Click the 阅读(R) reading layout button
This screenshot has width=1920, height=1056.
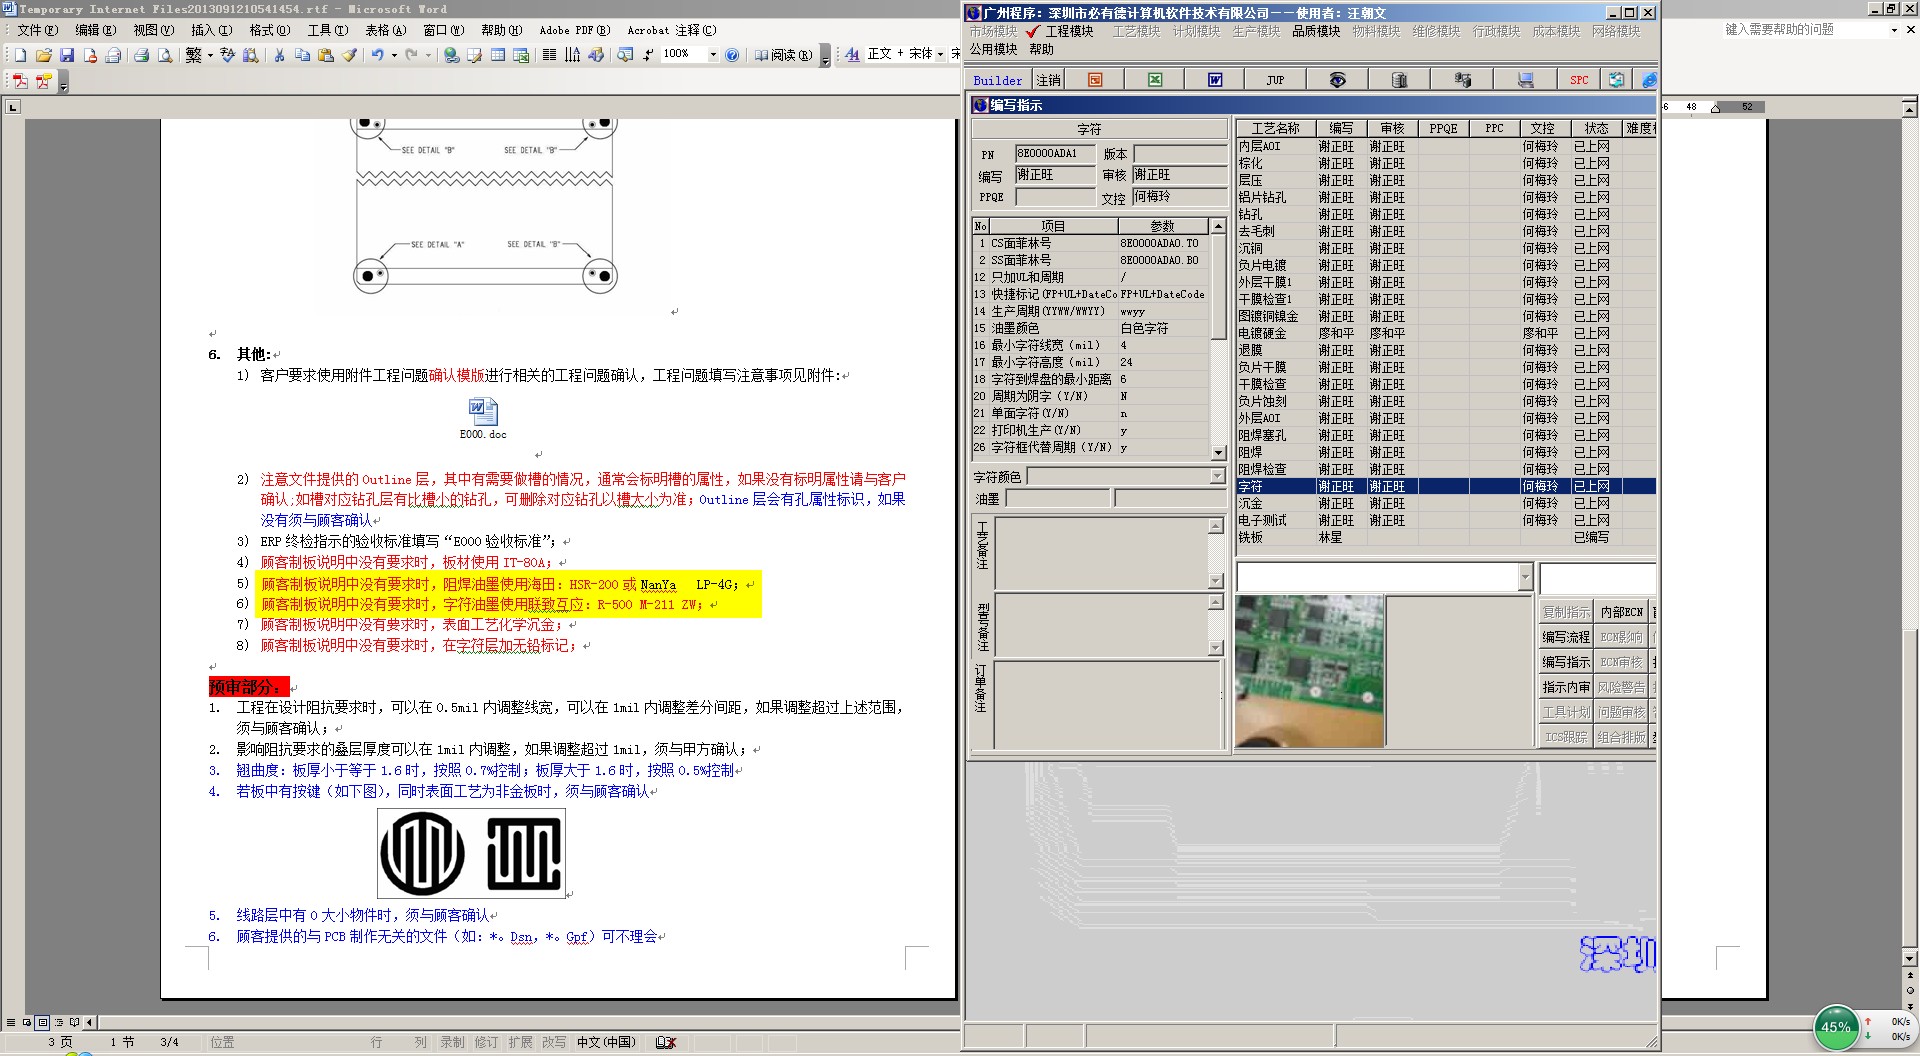point(783,55)
